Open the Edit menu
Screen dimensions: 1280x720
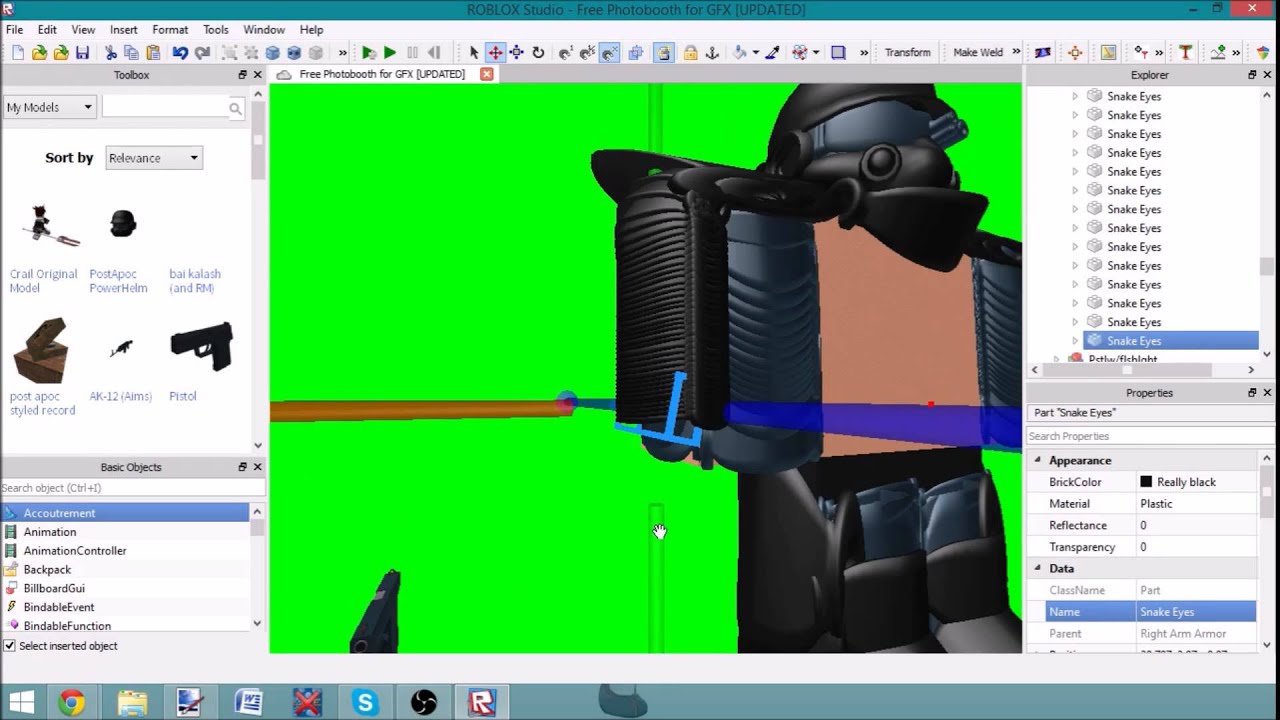[47, 30]
